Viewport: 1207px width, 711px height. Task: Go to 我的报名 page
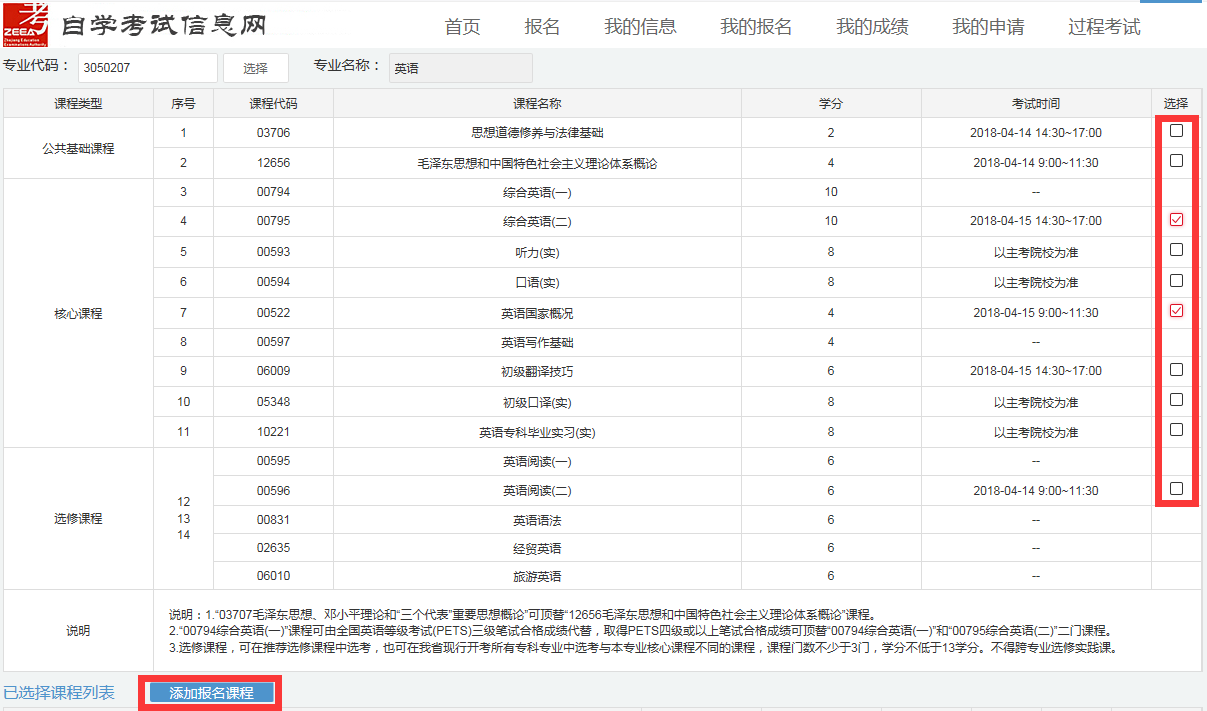[756, 27]
